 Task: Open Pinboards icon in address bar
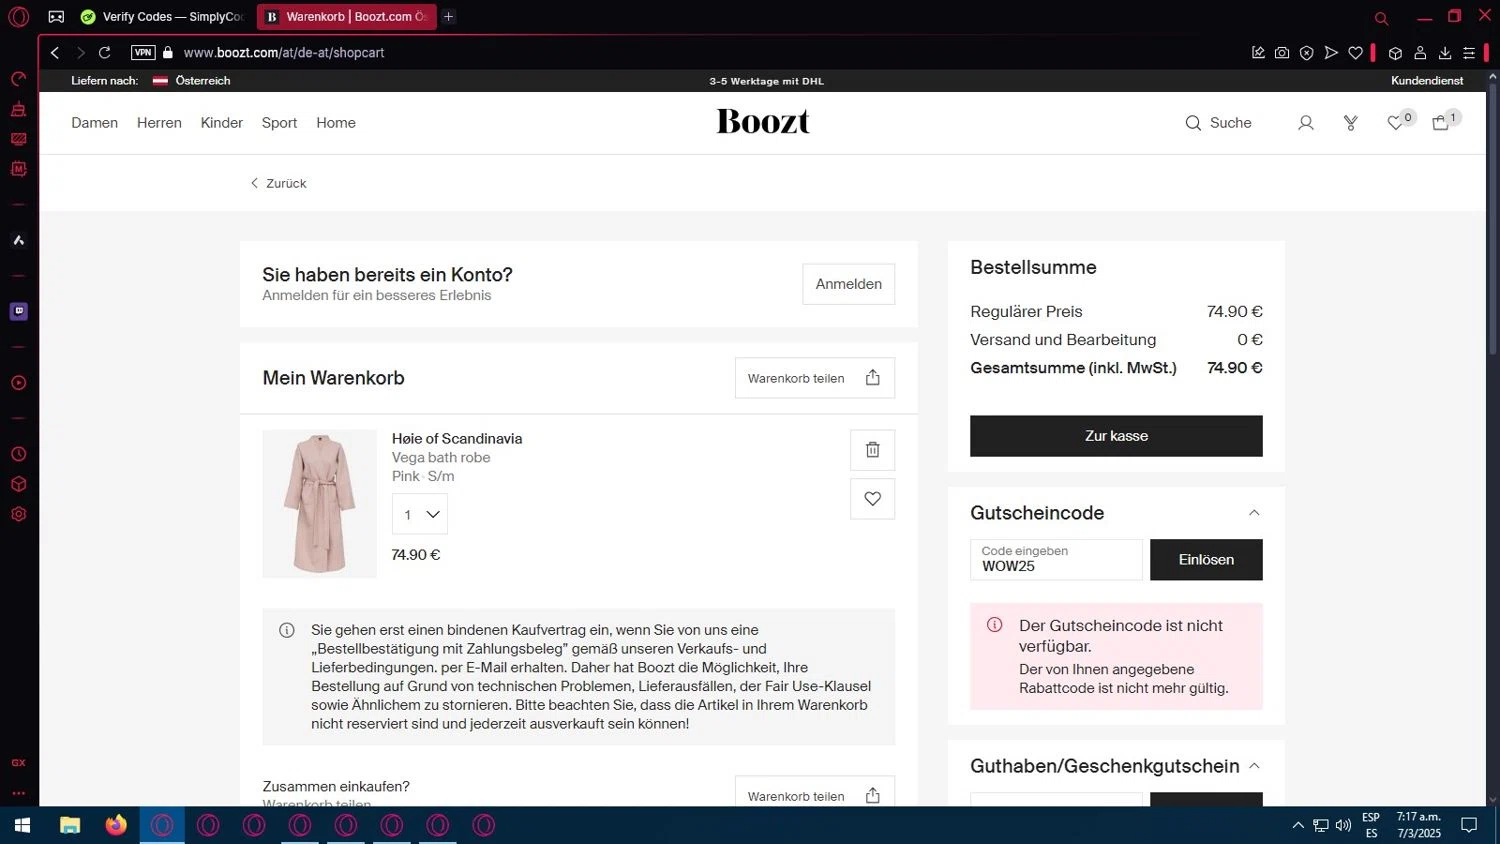point(1258,53)
